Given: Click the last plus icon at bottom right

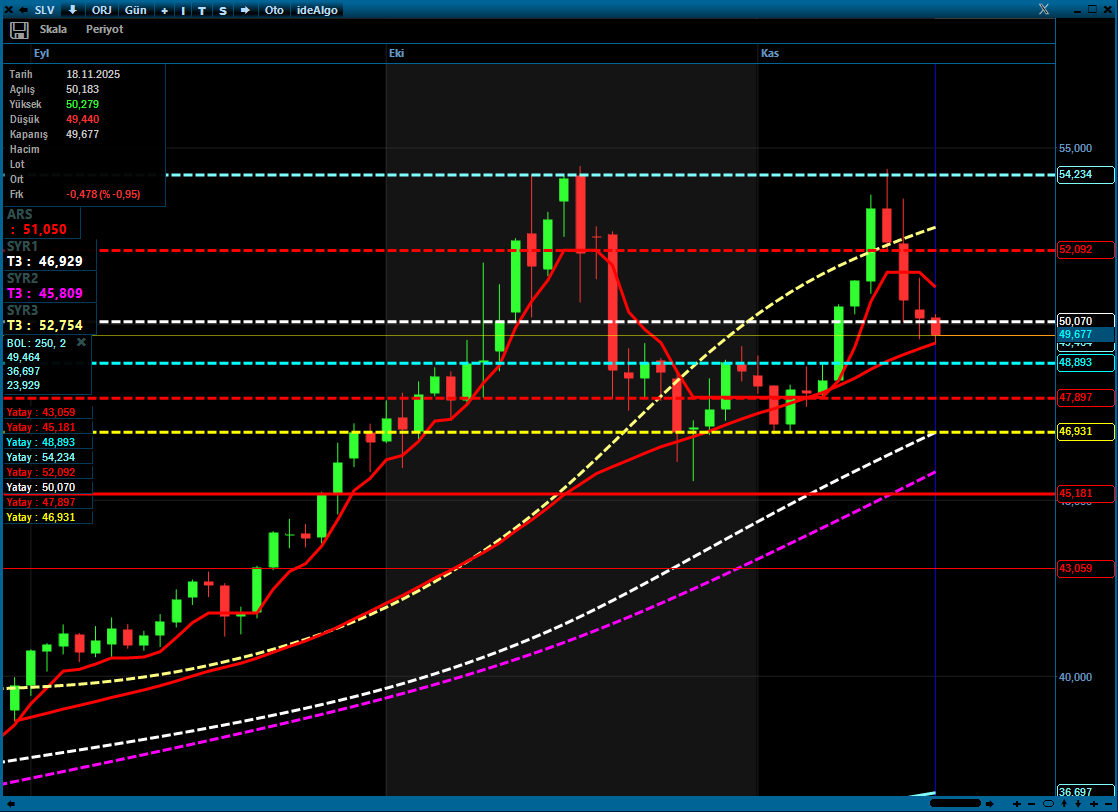Looking at the screenshot, I should 1094,804.
